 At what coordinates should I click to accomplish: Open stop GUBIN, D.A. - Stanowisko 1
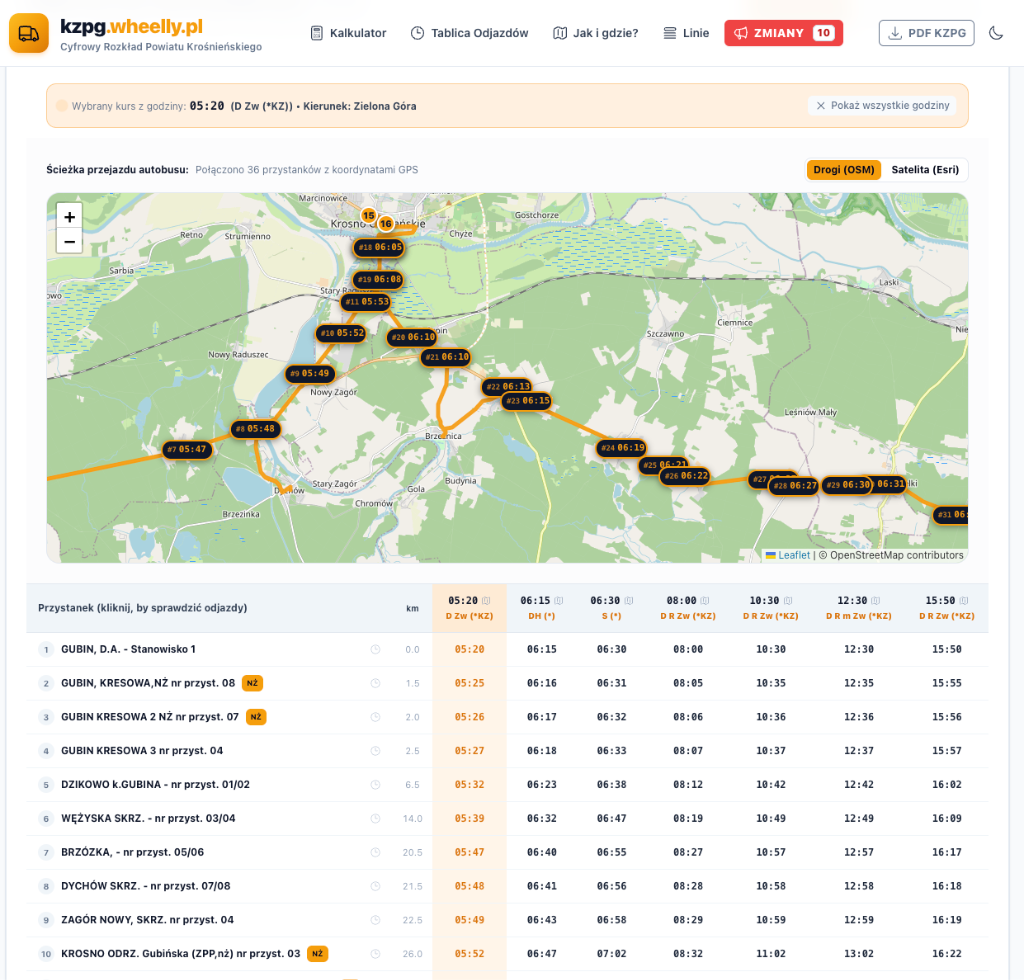pos(128,650)
